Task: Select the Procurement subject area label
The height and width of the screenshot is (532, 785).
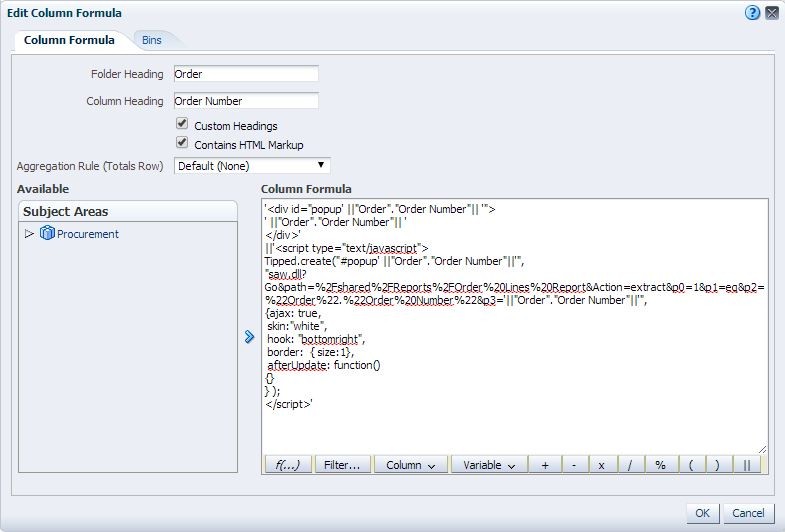Action: click(88, 234)
